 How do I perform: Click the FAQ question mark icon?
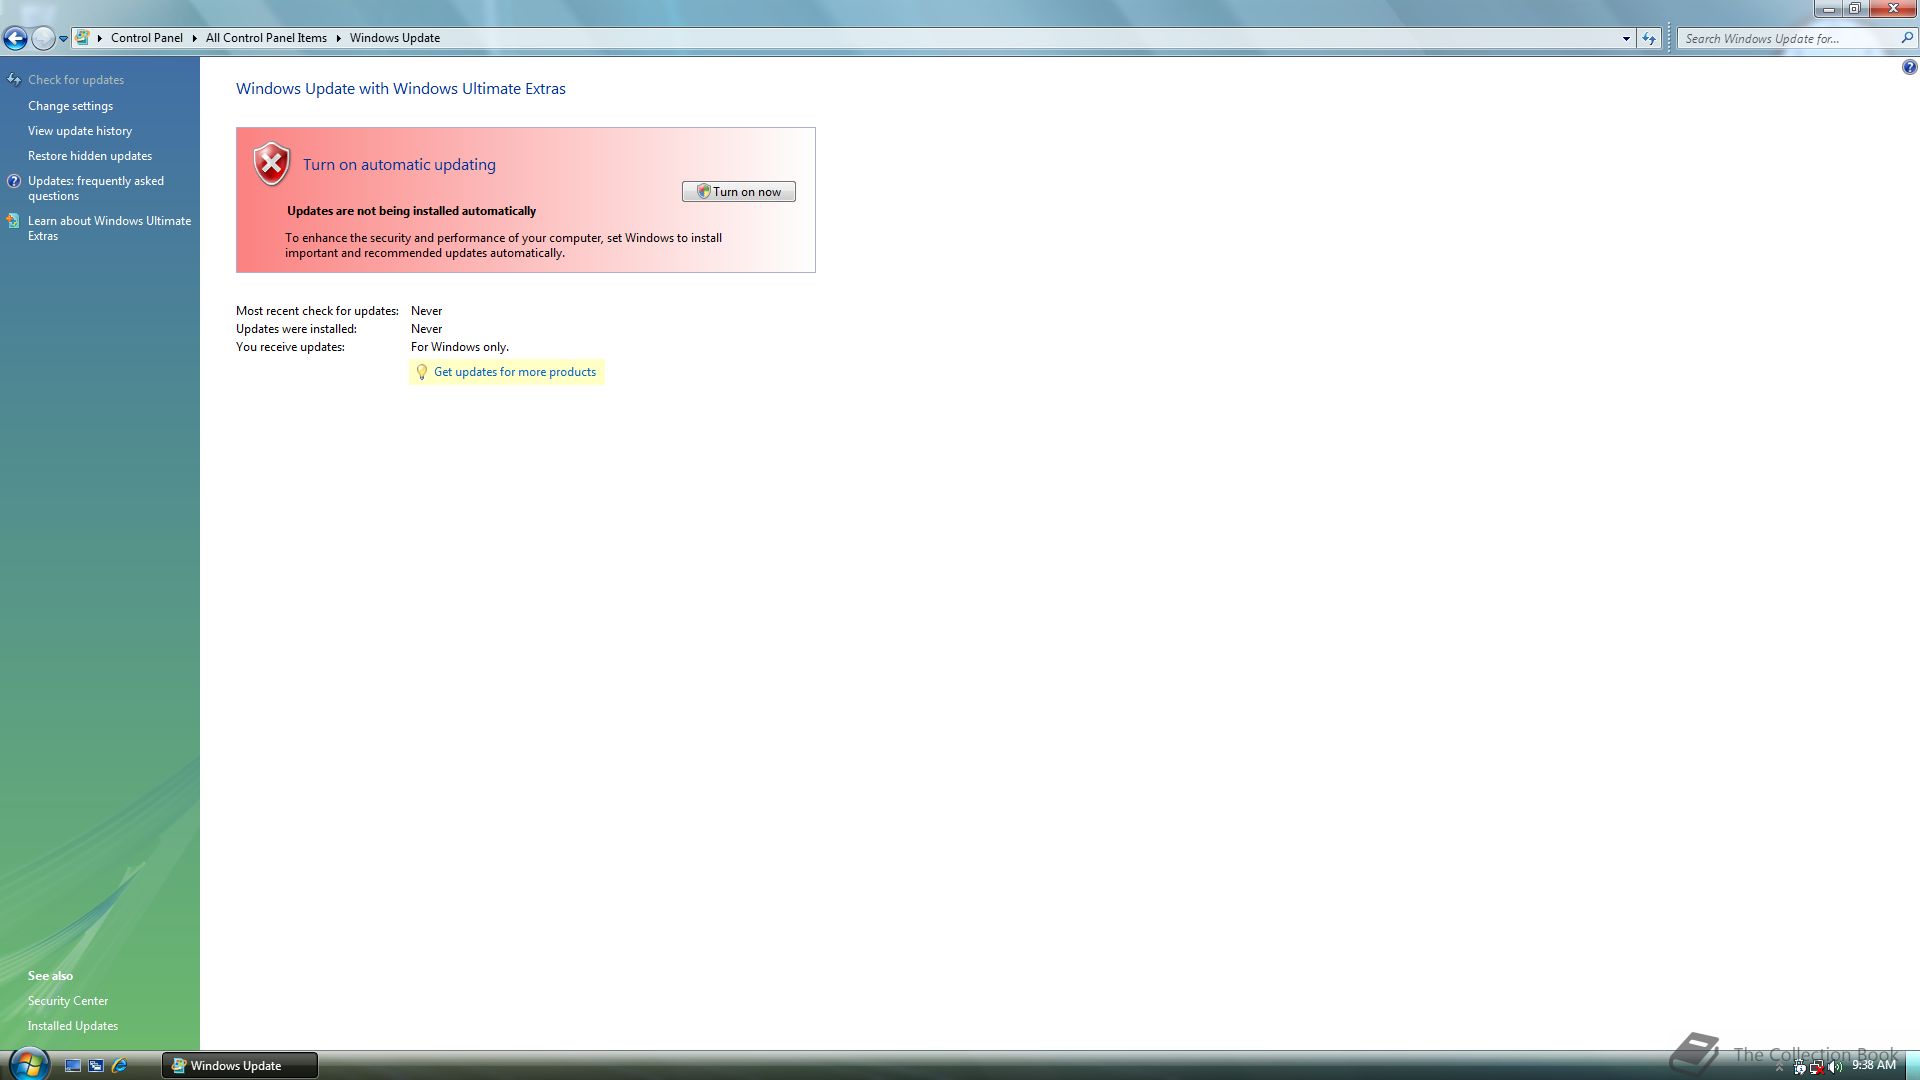point(14,181)
